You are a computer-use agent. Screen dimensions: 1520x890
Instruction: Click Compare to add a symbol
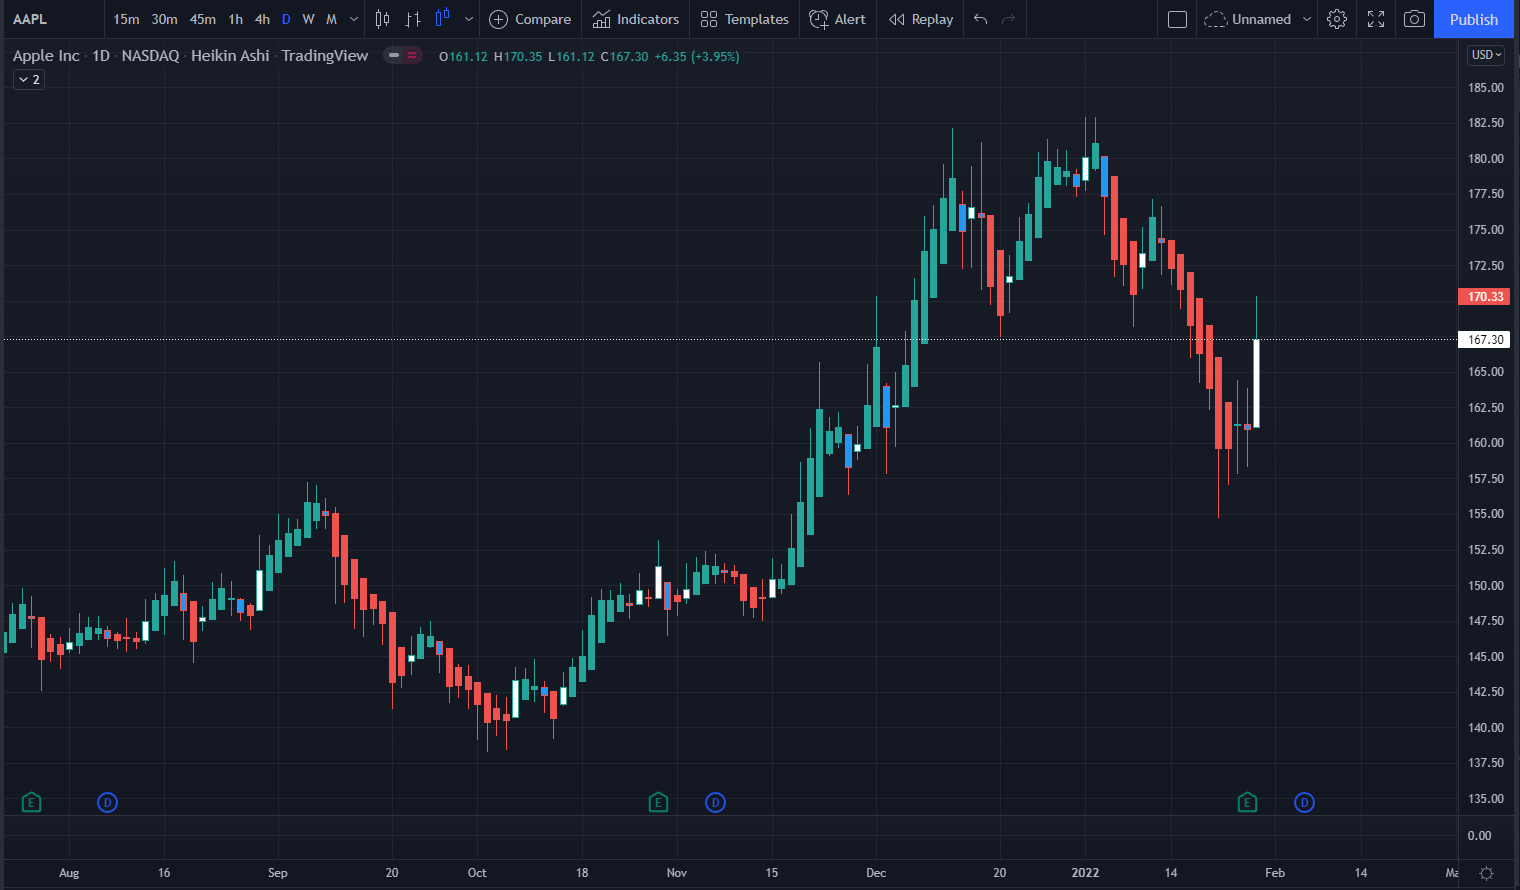coord(530,19)
